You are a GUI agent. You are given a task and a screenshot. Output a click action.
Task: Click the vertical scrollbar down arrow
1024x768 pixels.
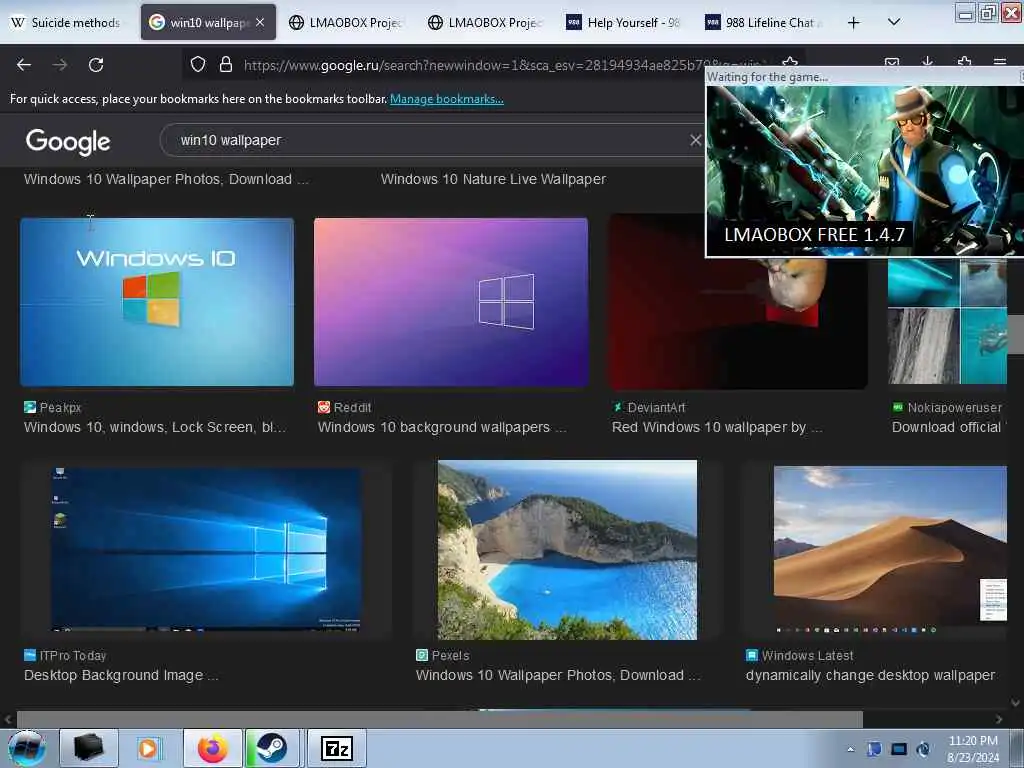[x=1016, y=703]
